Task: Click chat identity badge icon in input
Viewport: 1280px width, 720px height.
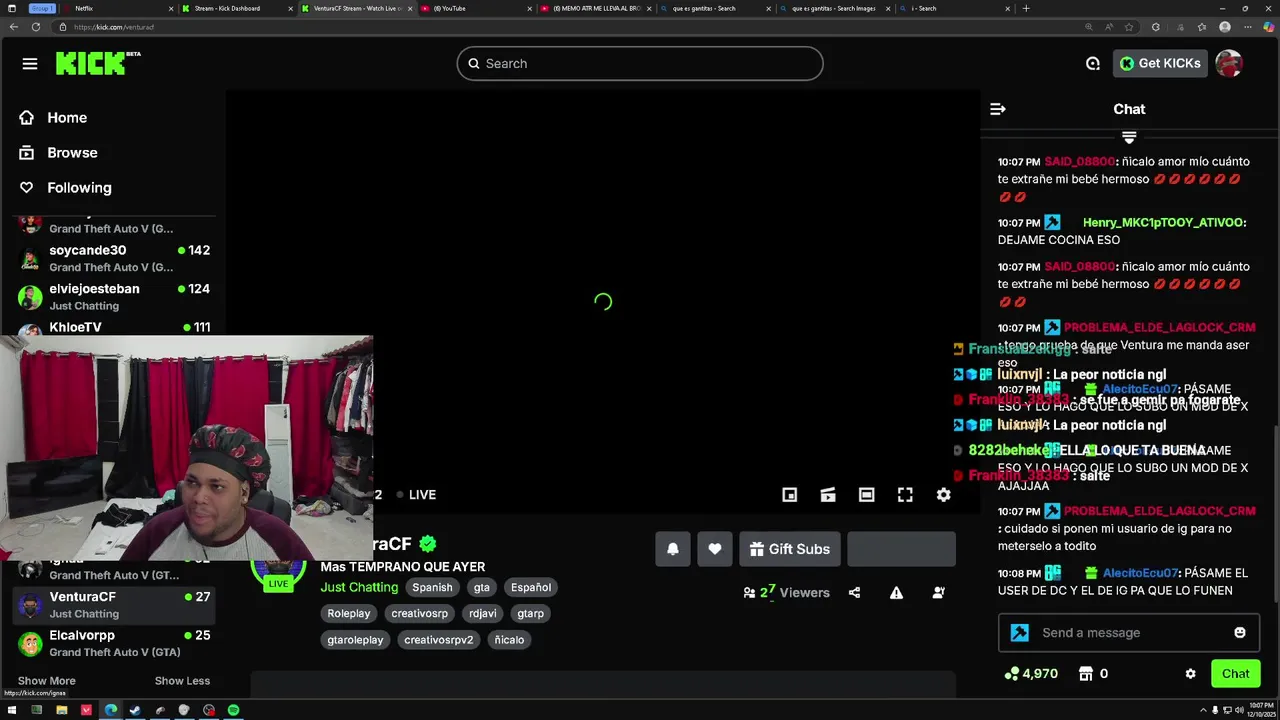Action: tap(1019, 632)
